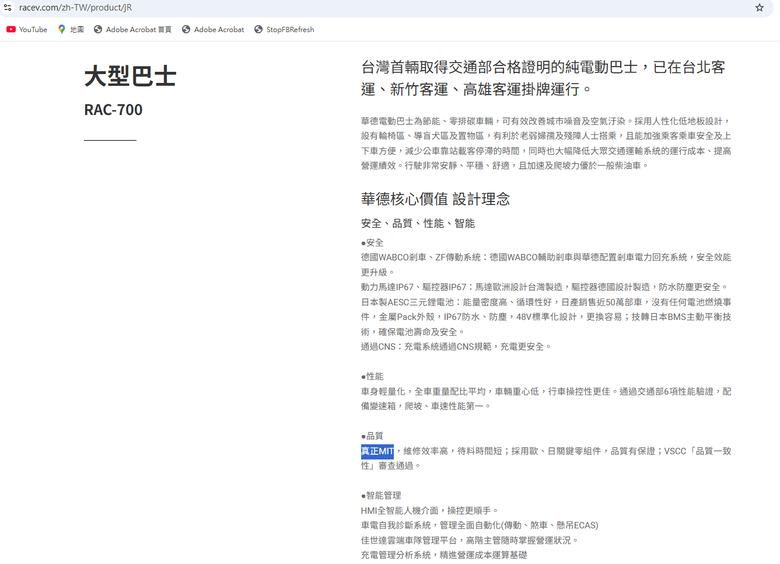Click the 大型巴士 page heading
This screenshot has height=564, width=780.
point(130,77)
